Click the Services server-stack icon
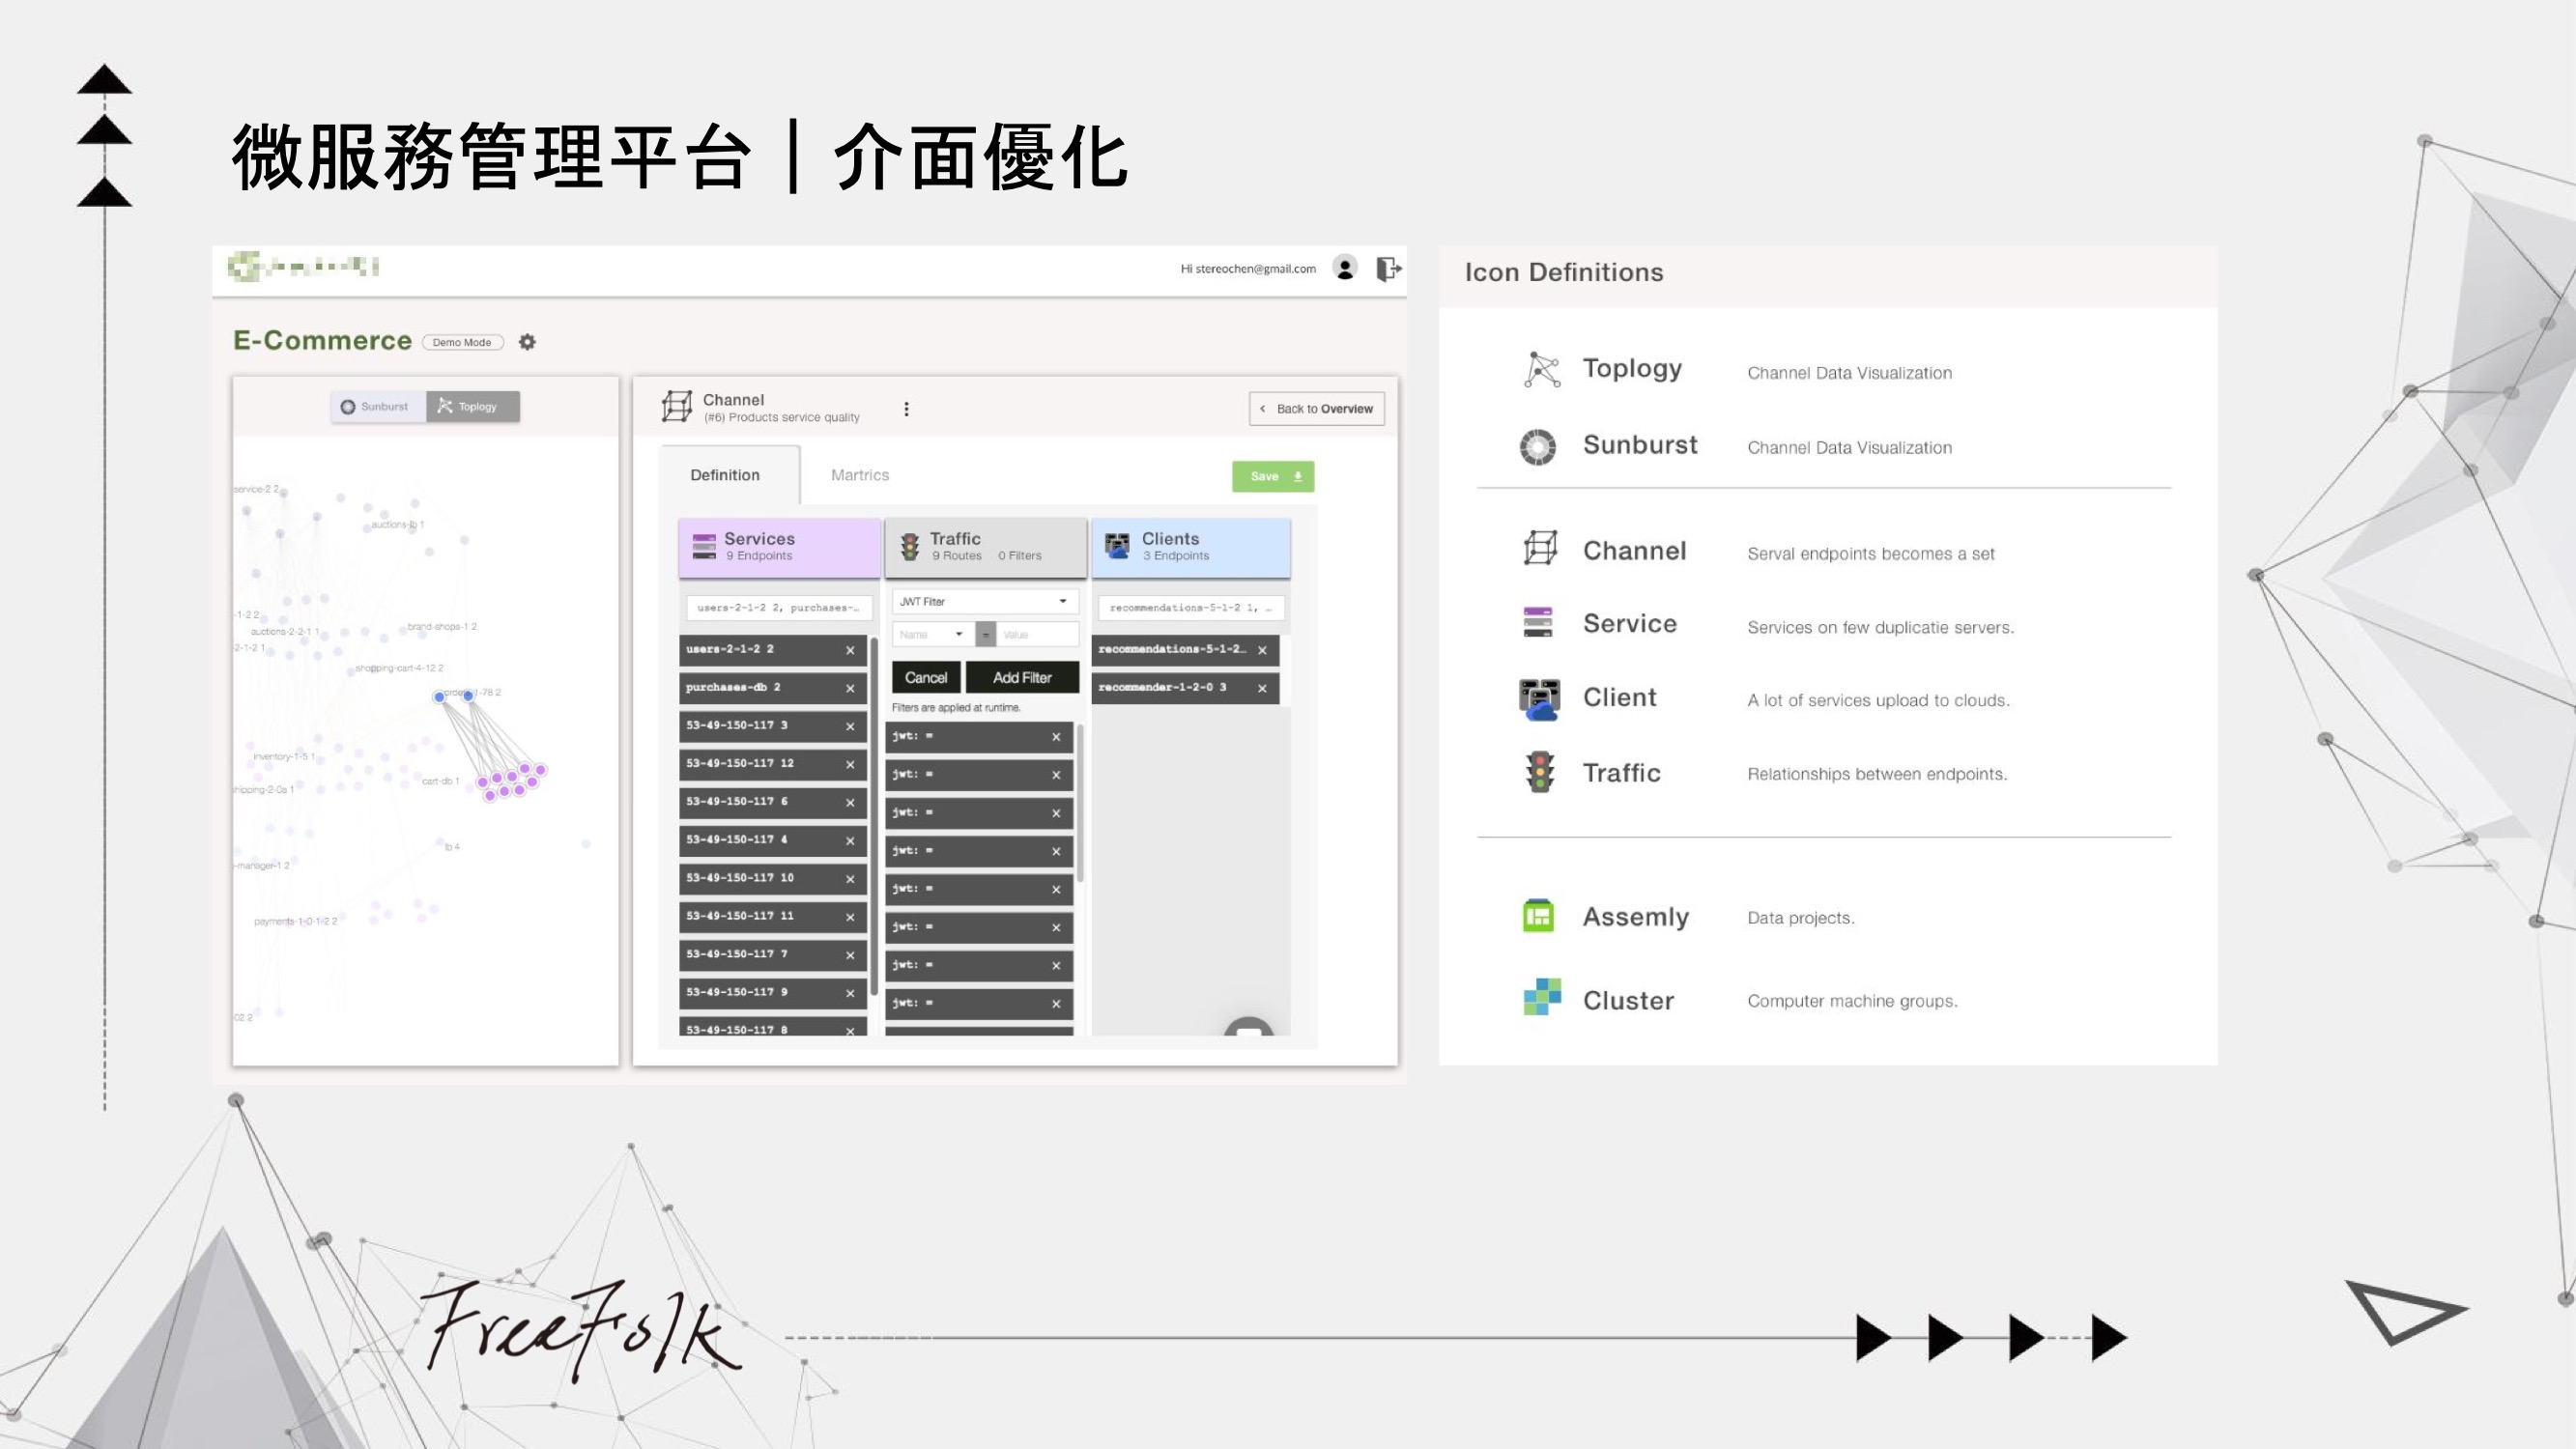 click(x=705, y=546)
